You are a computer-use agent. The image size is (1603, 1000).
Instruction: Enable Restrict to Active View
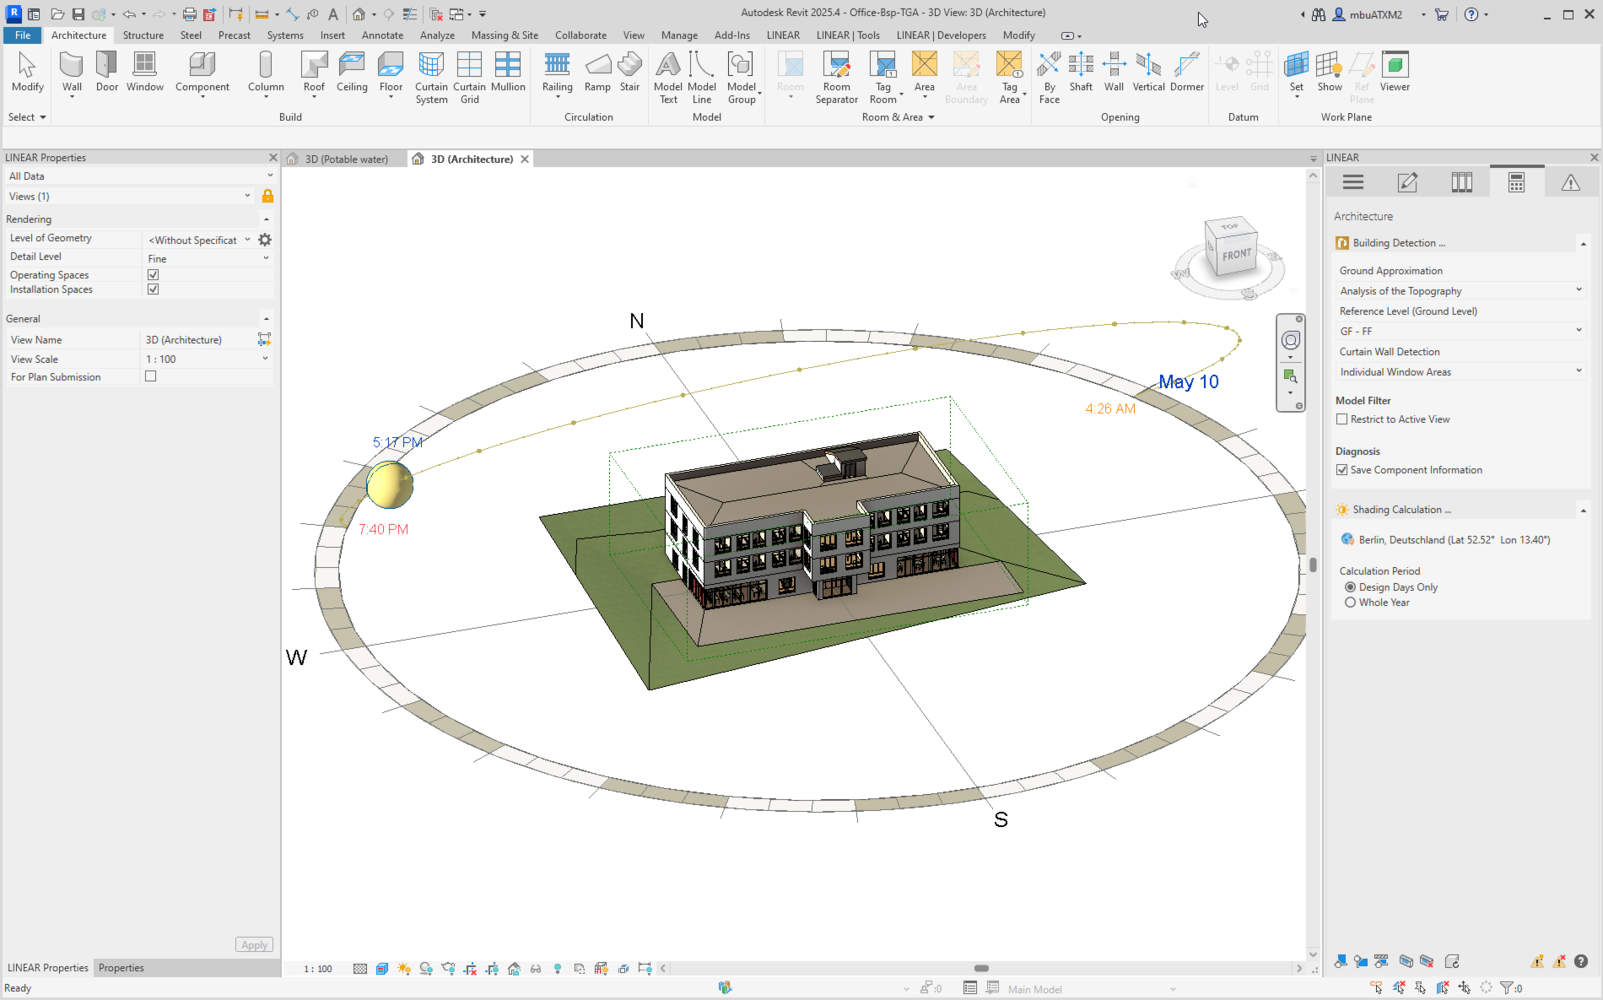pyautogui.click(x=1342, y=420)
